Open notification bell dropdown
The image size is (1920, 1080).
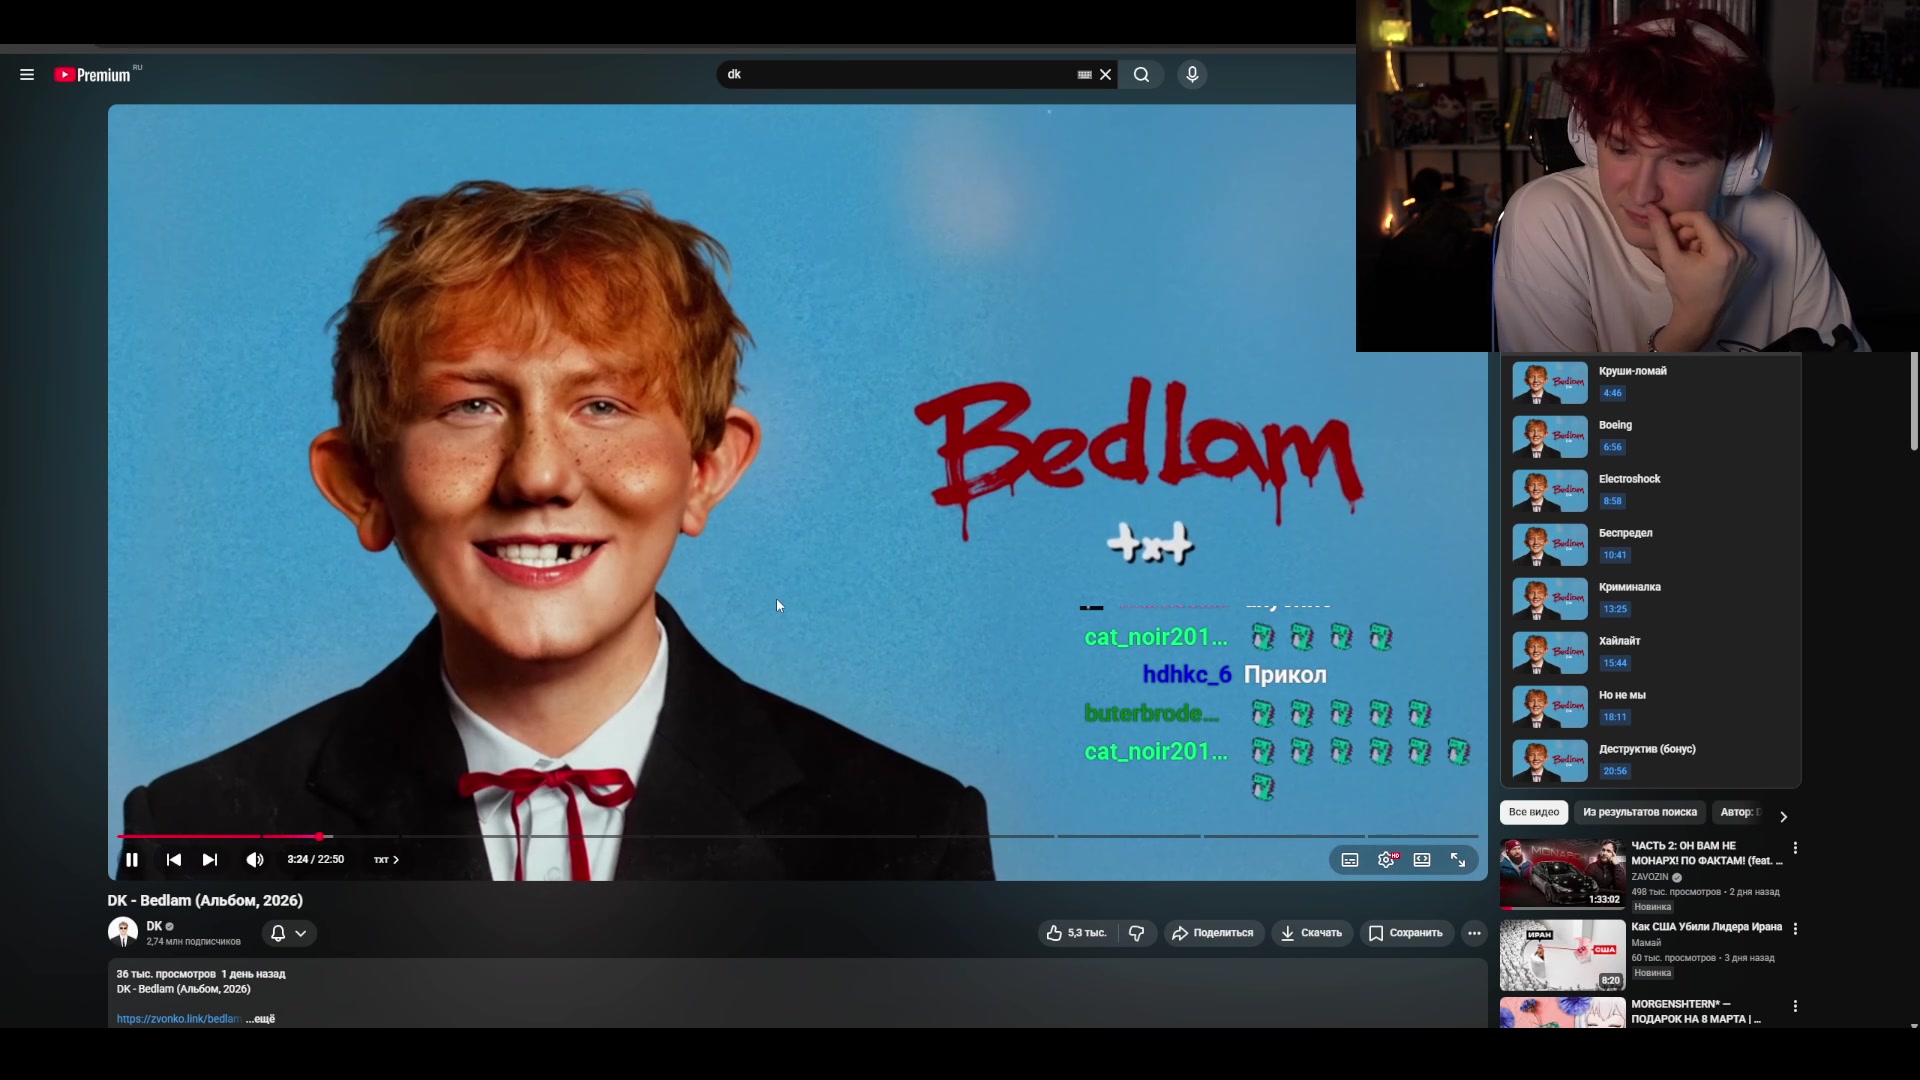point(289,933)
